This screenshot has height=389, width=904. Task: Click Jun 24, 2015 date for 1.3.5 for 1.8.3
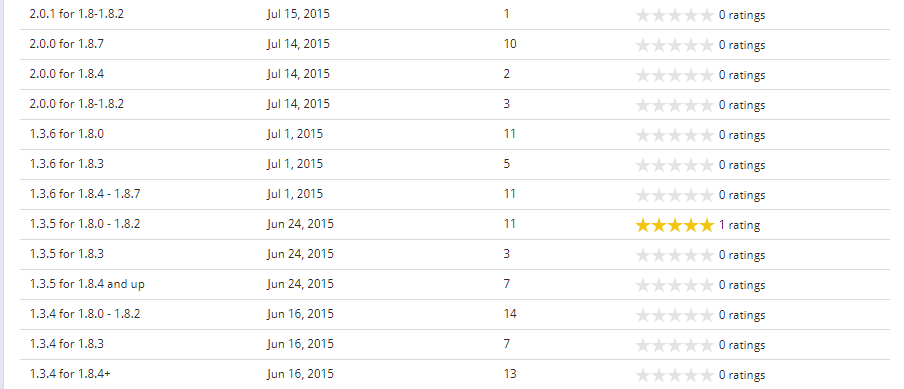(x=300, y=254)
